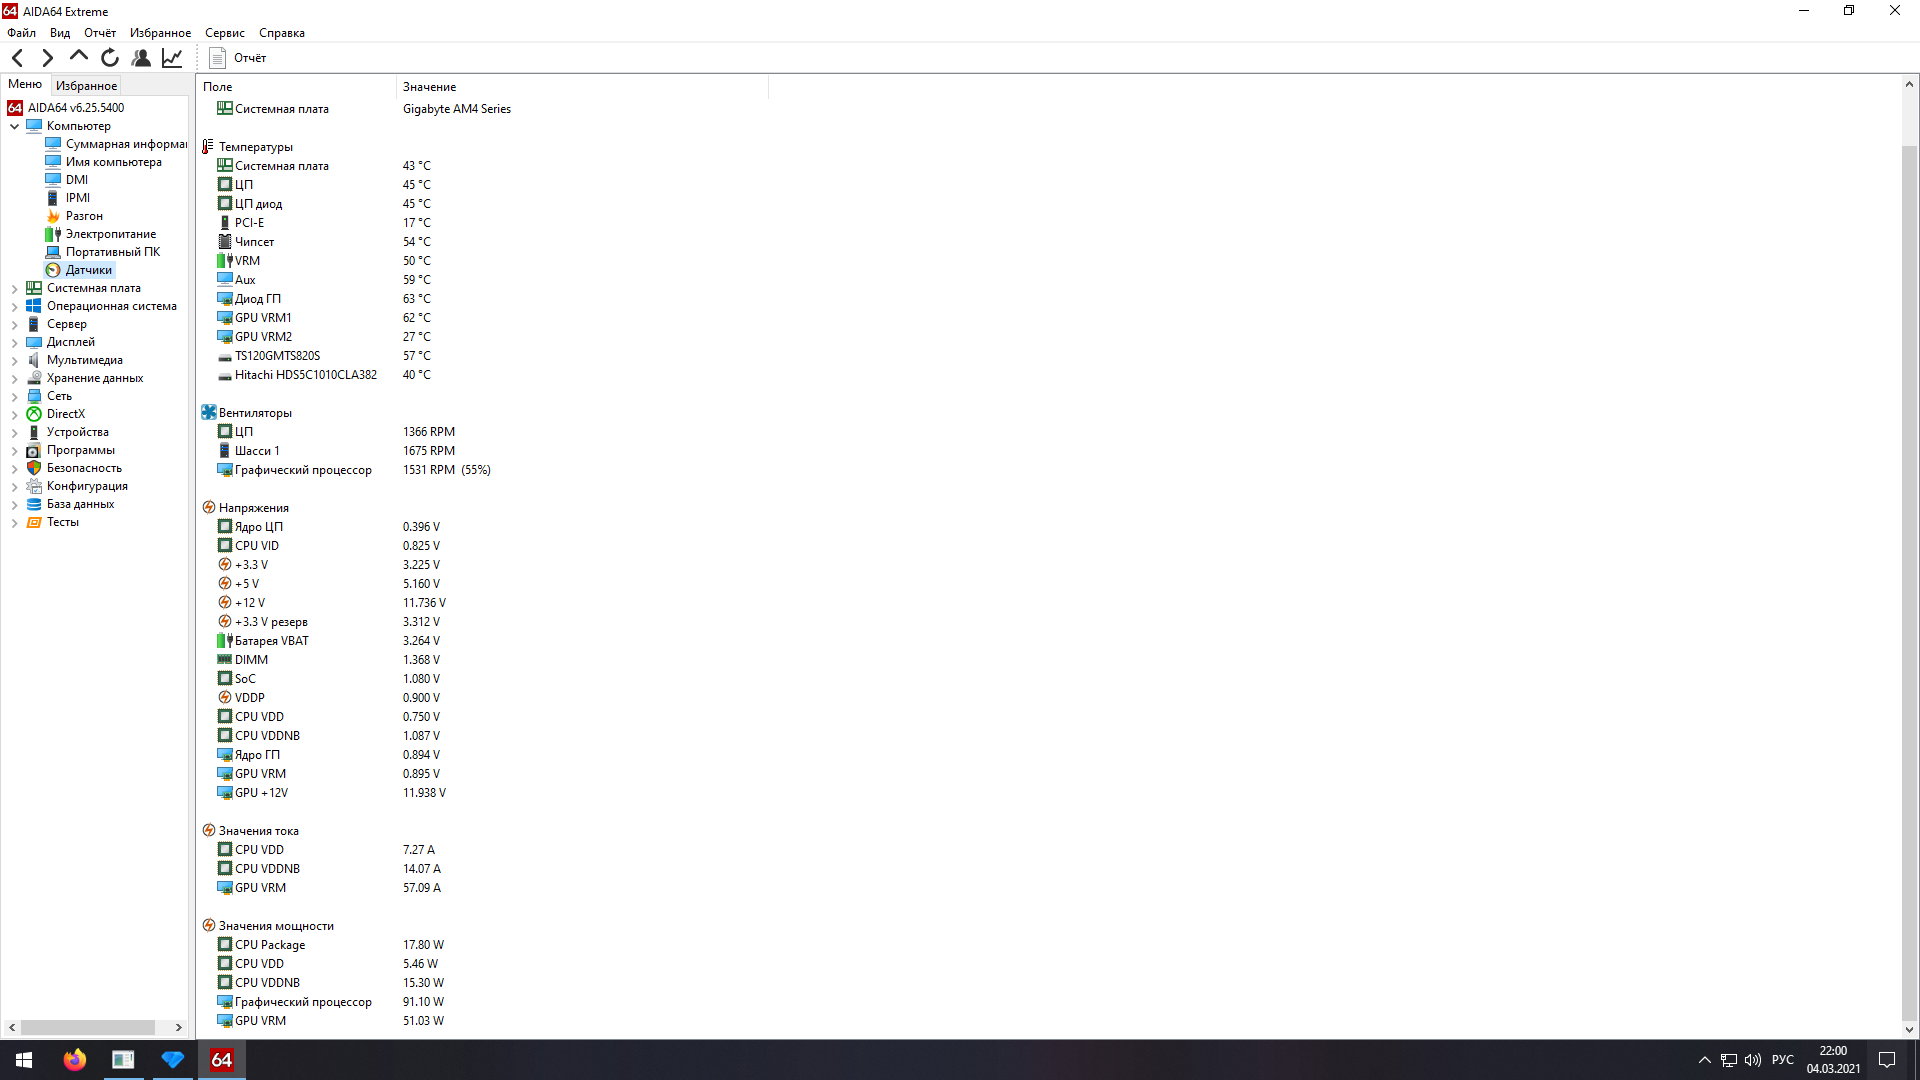1920x1080 pixels.
Task: Click the Значения тока section icon
Action: point(208,831)
